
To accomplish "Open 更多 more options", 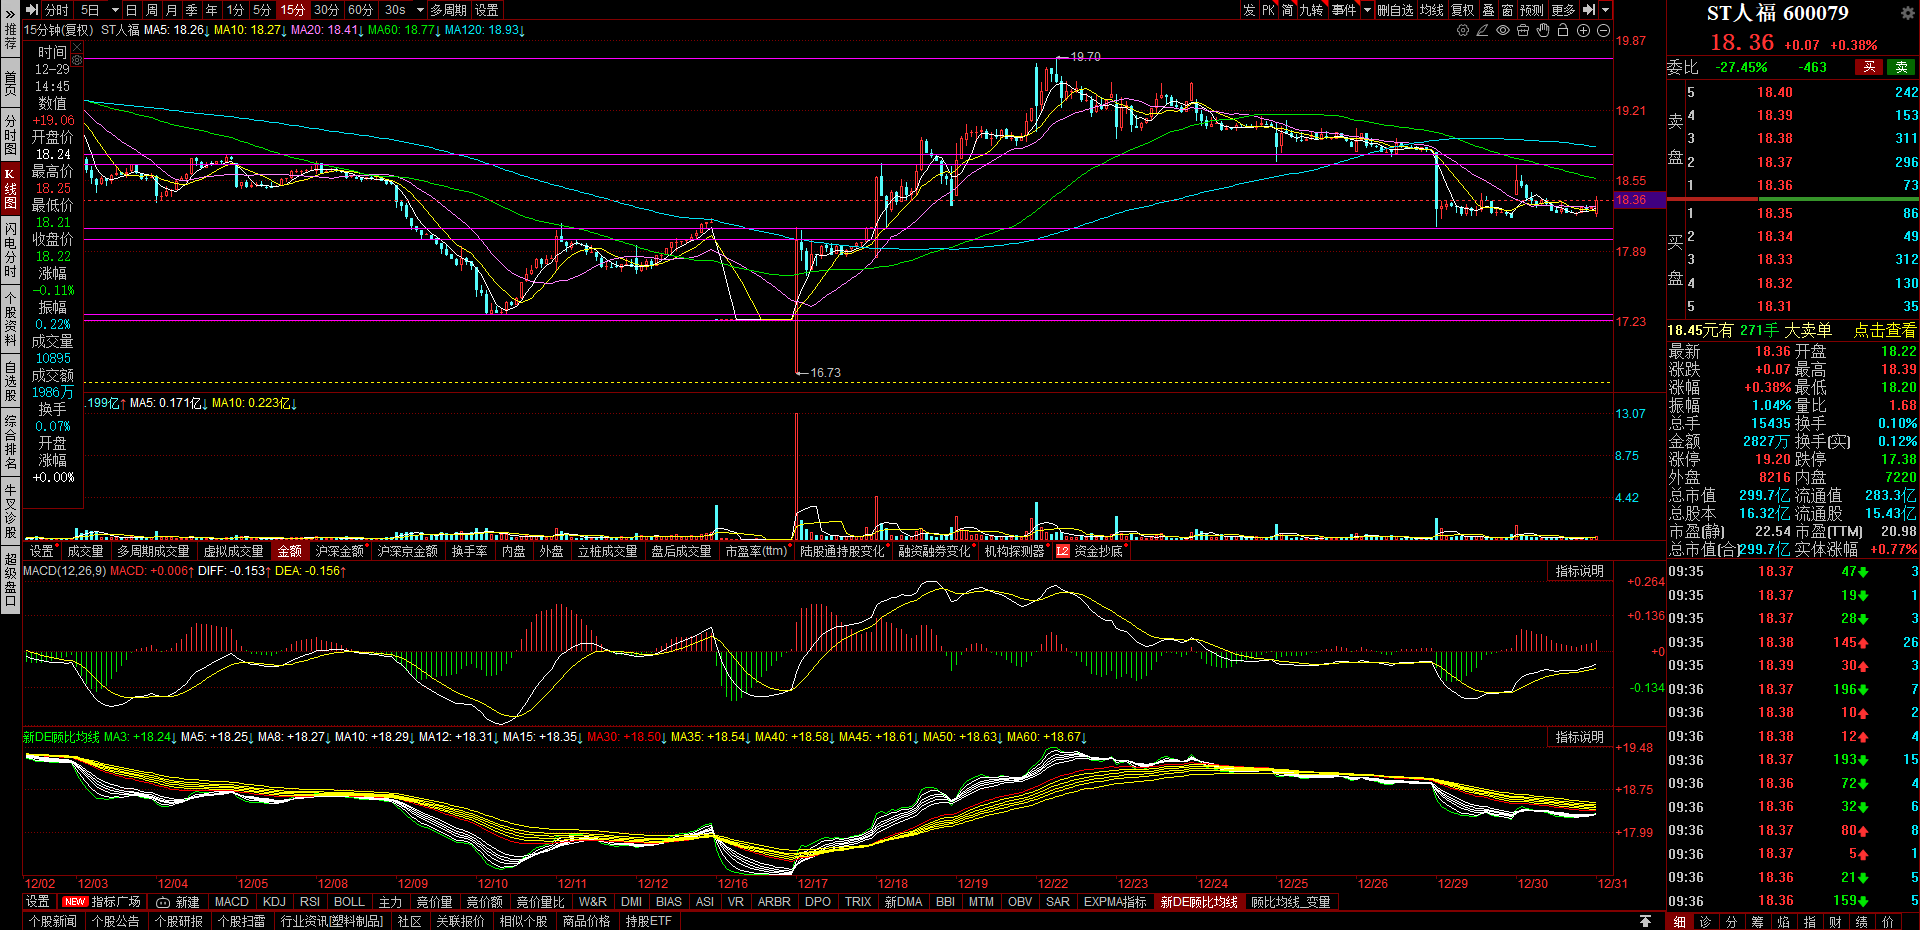I will click(1564, 10).
